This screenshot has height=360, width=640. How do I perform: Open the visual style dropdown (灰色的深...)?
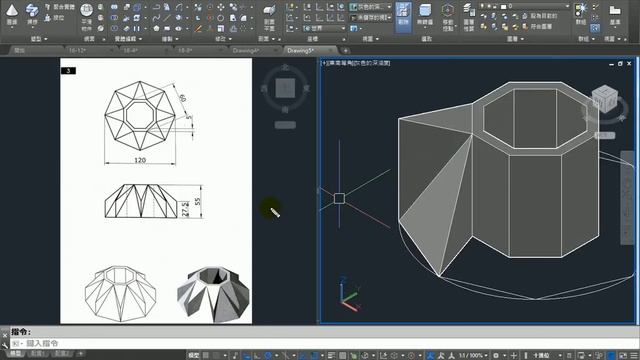(371, 7)
